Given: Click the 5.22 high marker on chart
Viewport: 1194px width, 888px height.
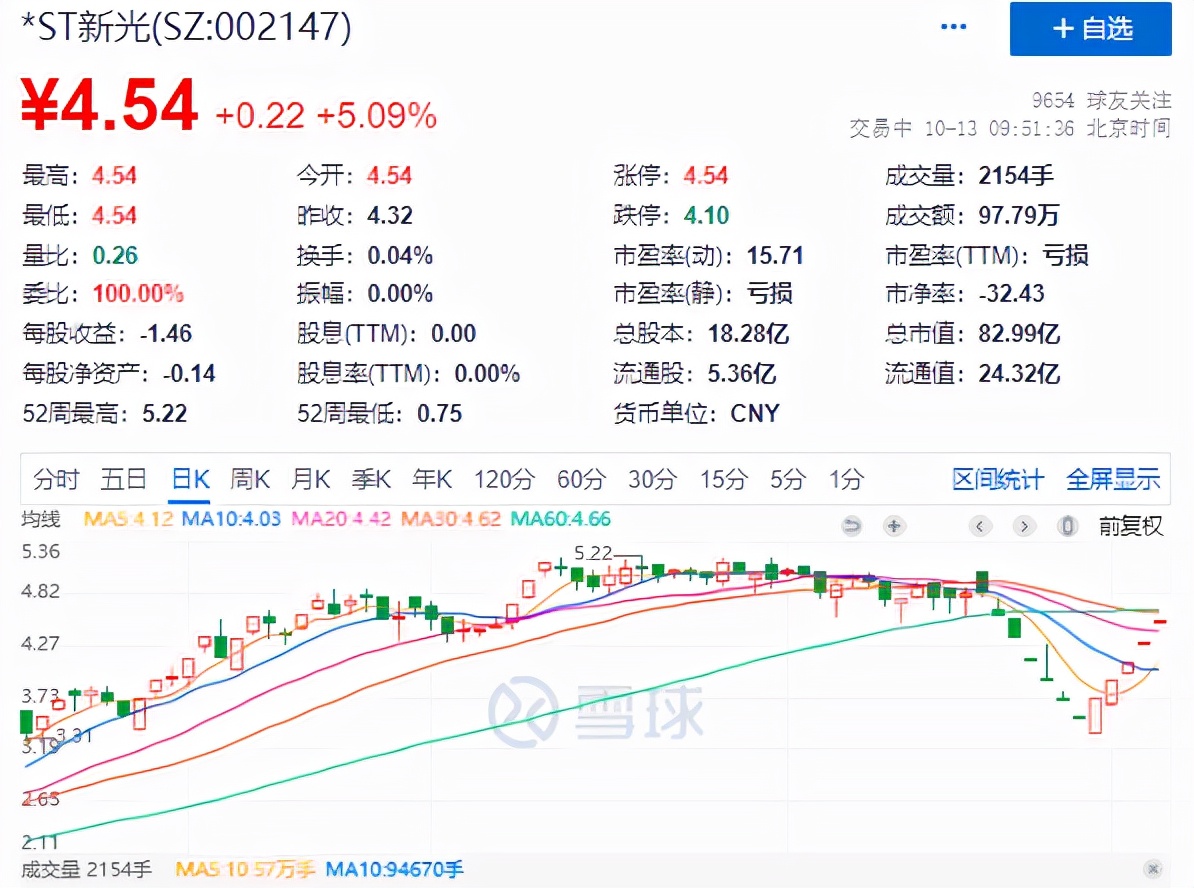Looking at the screenshot, I should tap(593, 553).
